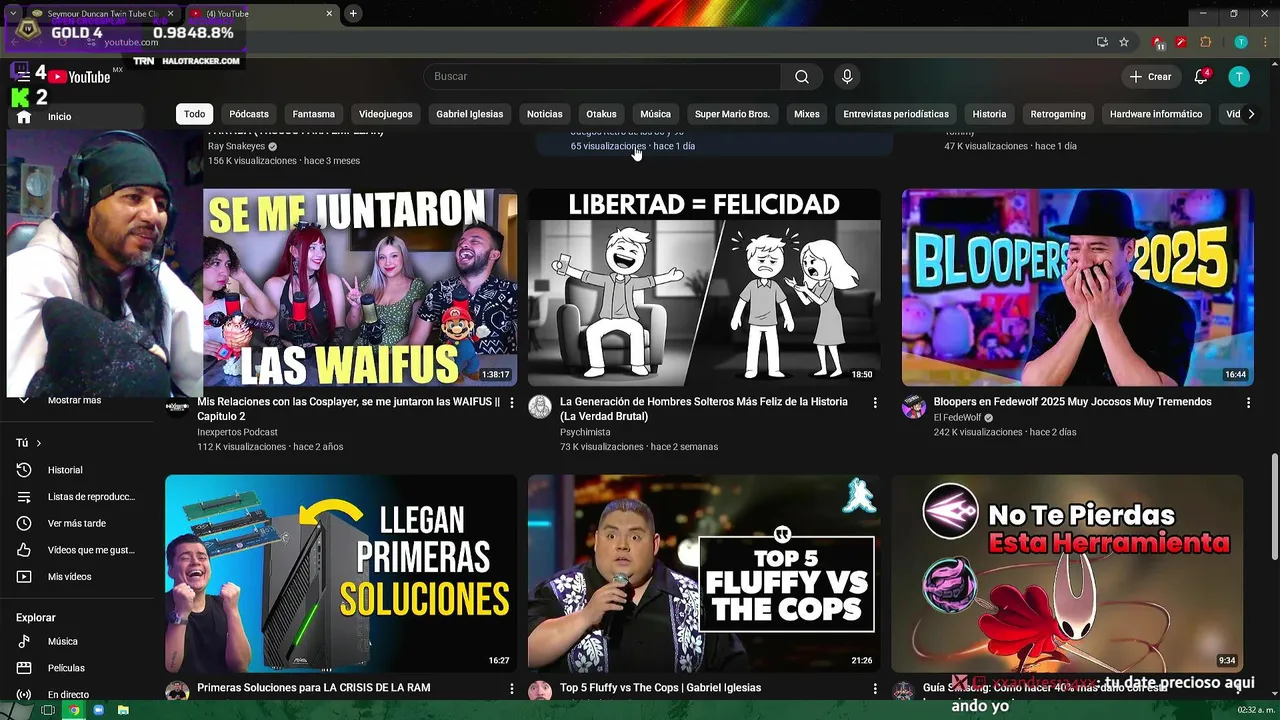The height and width of the screenshot is (720, 1280).
Task: Open Videos que me gustan icon
Action: 24,550
